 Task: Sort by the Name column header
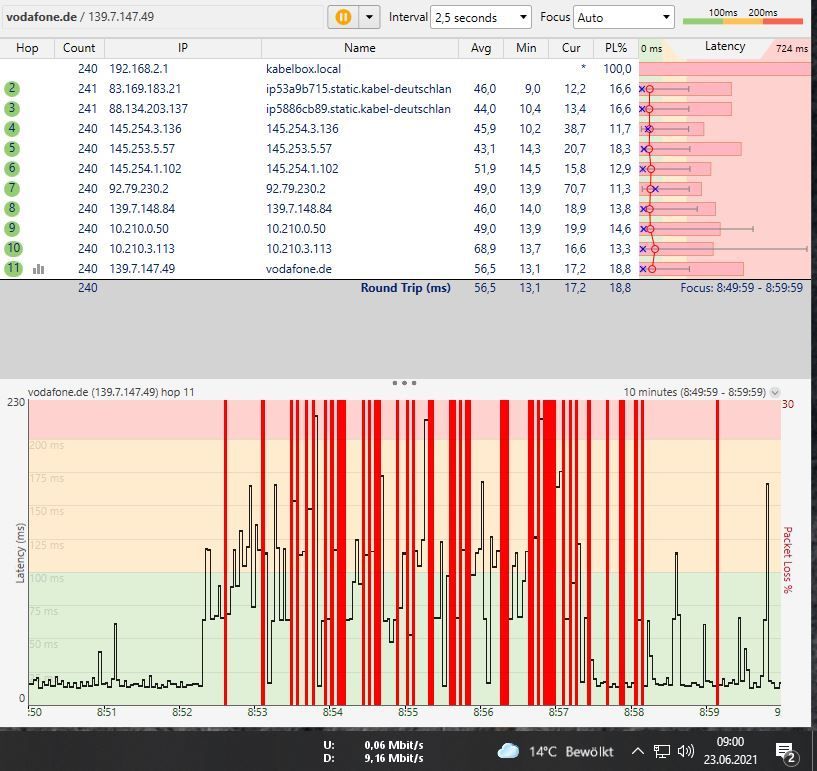tap(360, 48)
